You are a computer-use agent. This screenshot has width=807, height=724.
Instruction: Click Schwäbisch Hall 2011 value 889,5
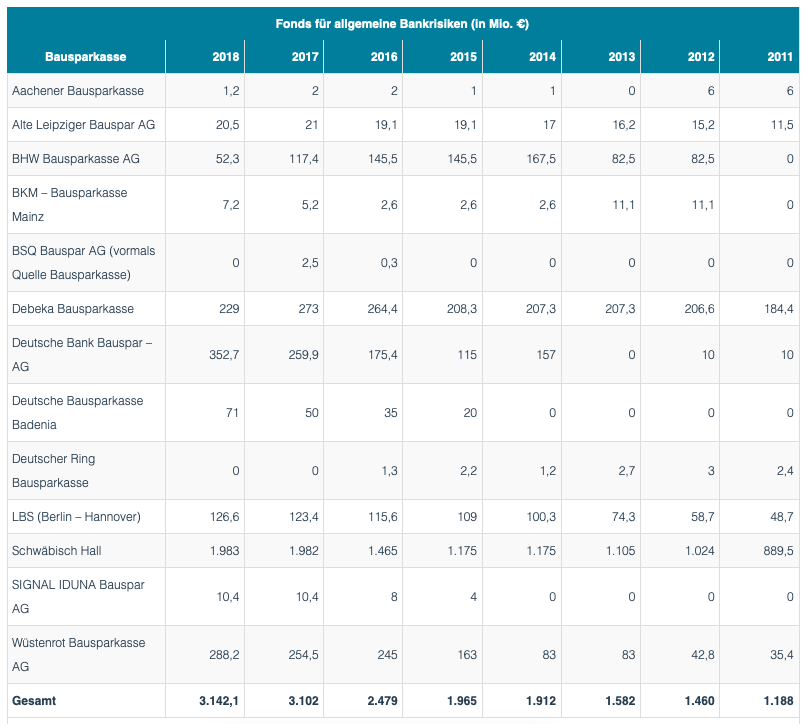coord(778,551)
